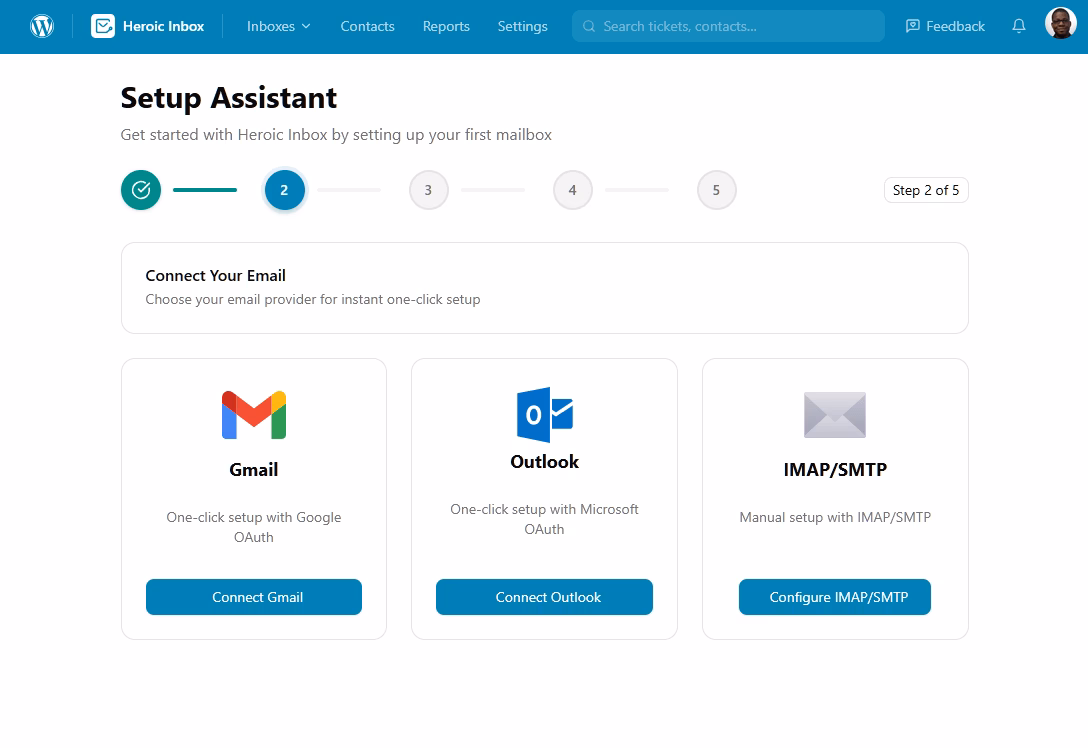Select step 2 in progress indicator
Image resolution: width=1088 pixels, height=748 pixels.
click(x=284, y=190)
